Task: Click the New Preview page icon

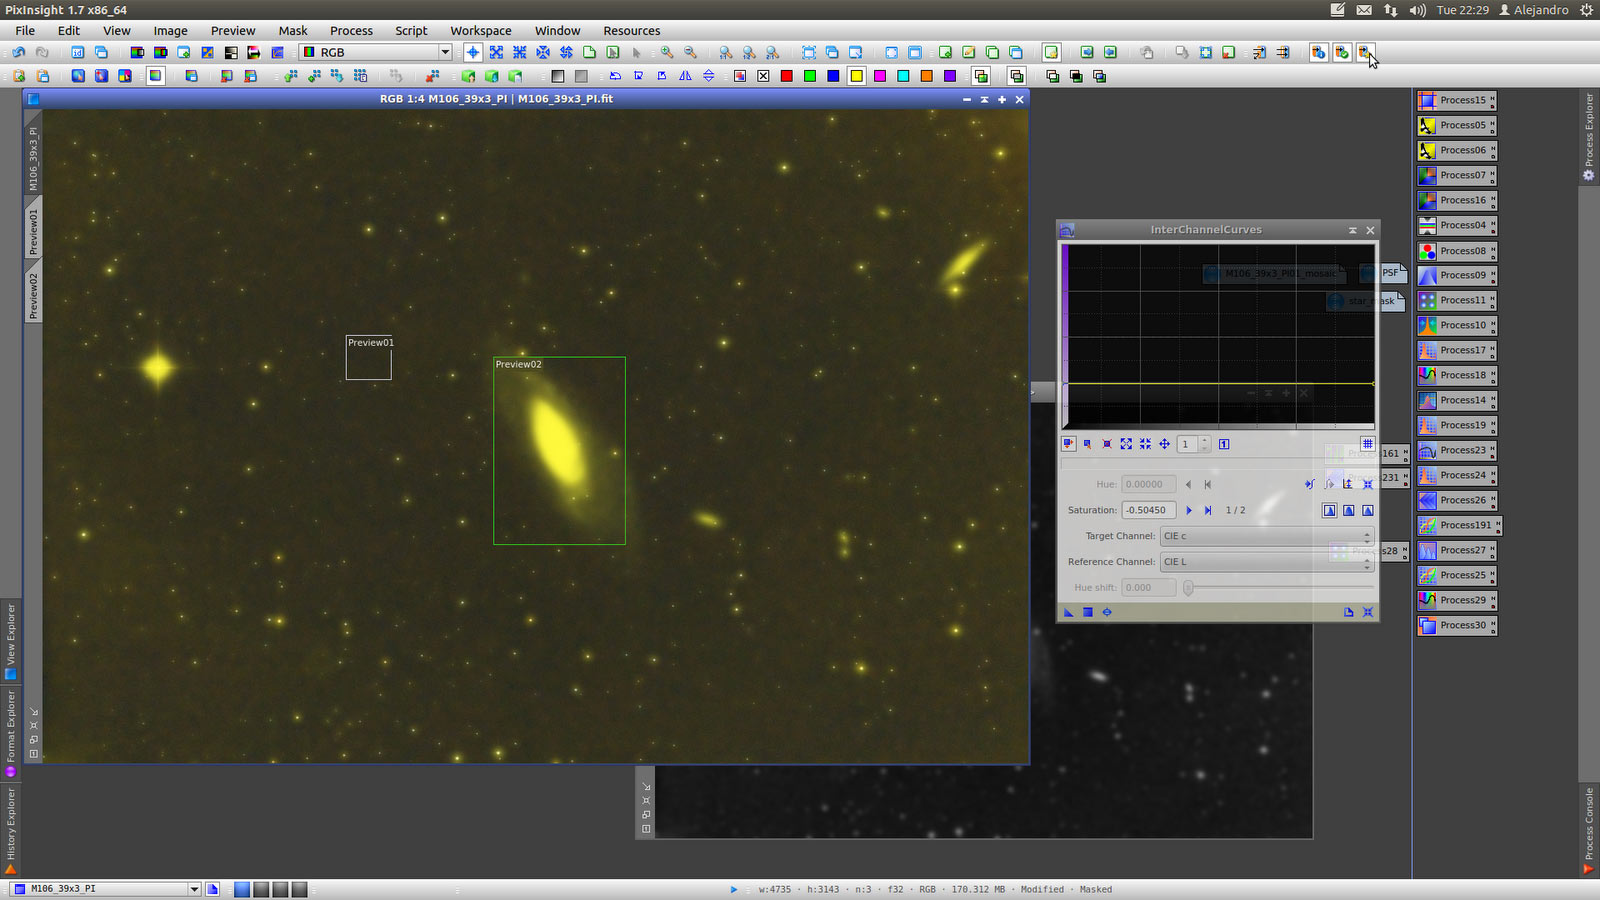Action: (x=589, y=52)
